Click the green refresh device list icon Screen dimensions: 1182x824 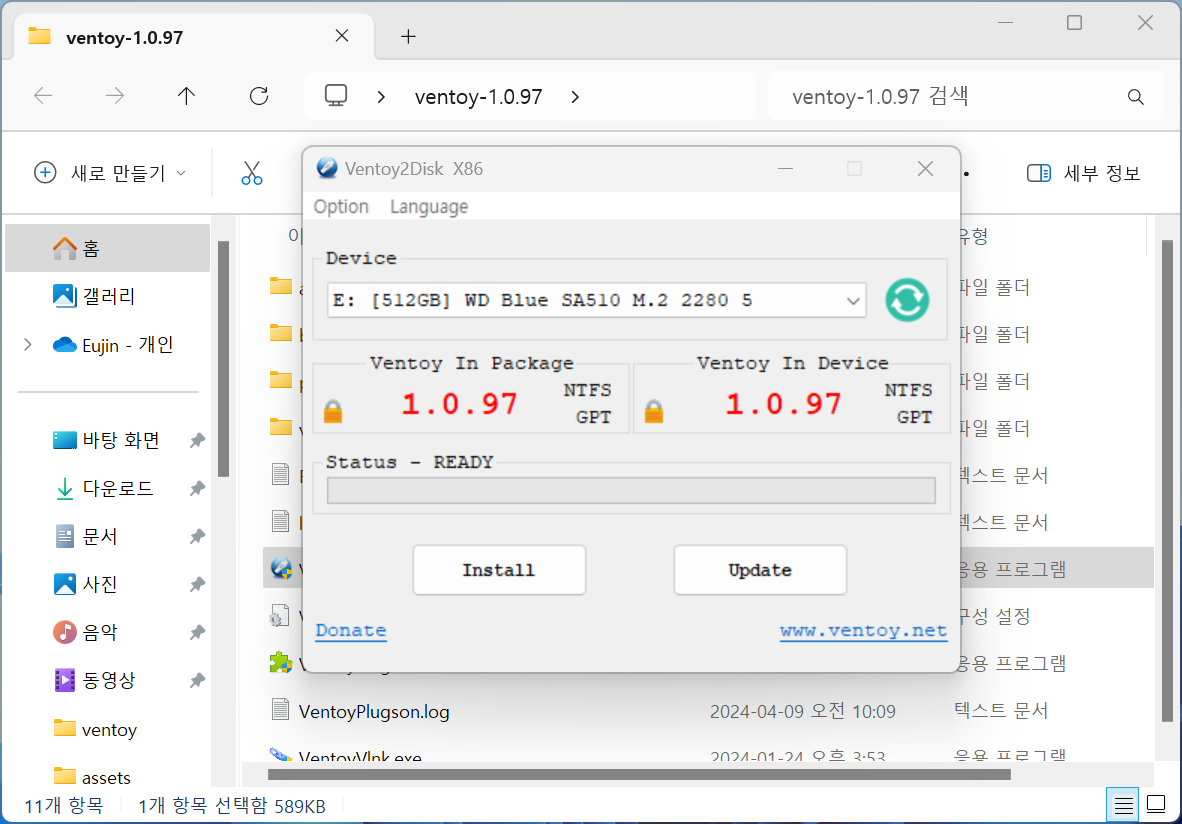(906, 300)
